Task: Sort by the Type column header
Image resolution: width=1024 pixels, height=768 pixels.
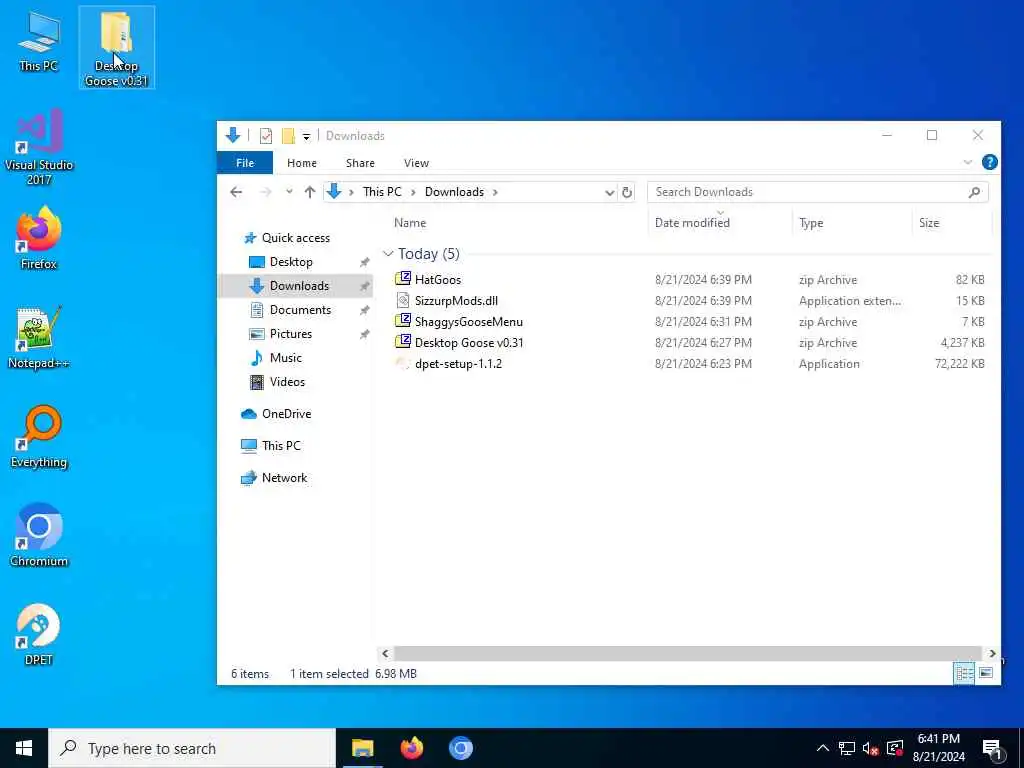Action: click(811, 223)
